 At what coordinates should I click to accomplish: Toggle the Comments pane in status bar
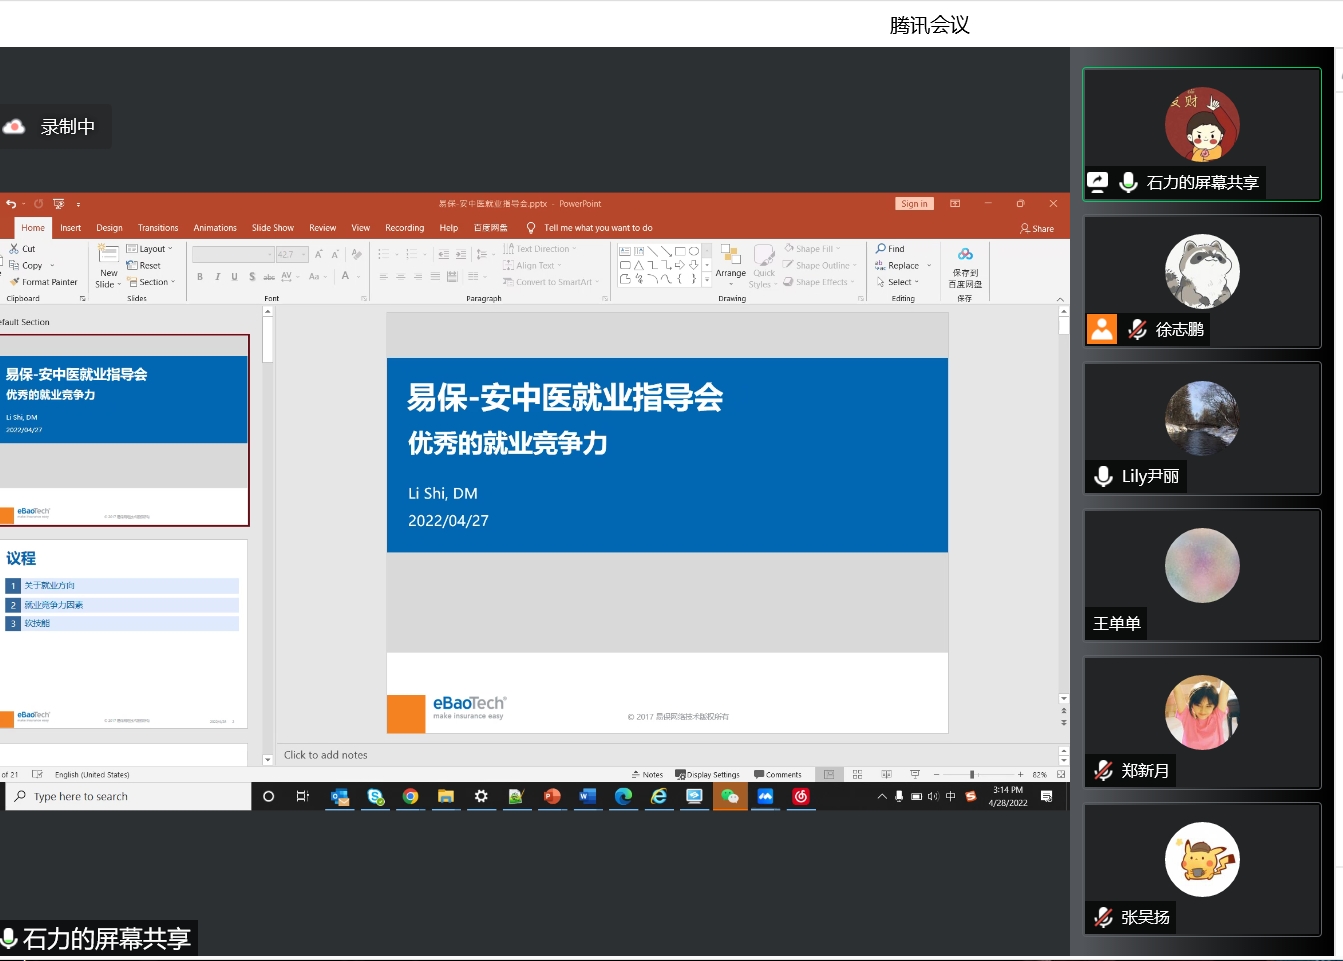click(x=778, y=775)
